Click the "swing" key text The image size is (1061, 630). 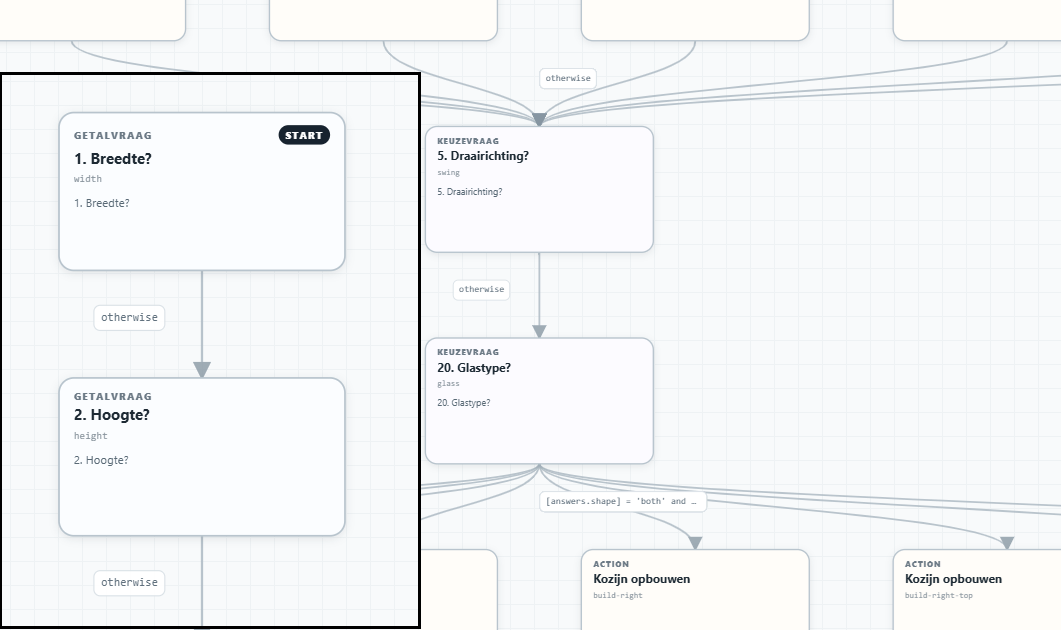click(449, 173)
